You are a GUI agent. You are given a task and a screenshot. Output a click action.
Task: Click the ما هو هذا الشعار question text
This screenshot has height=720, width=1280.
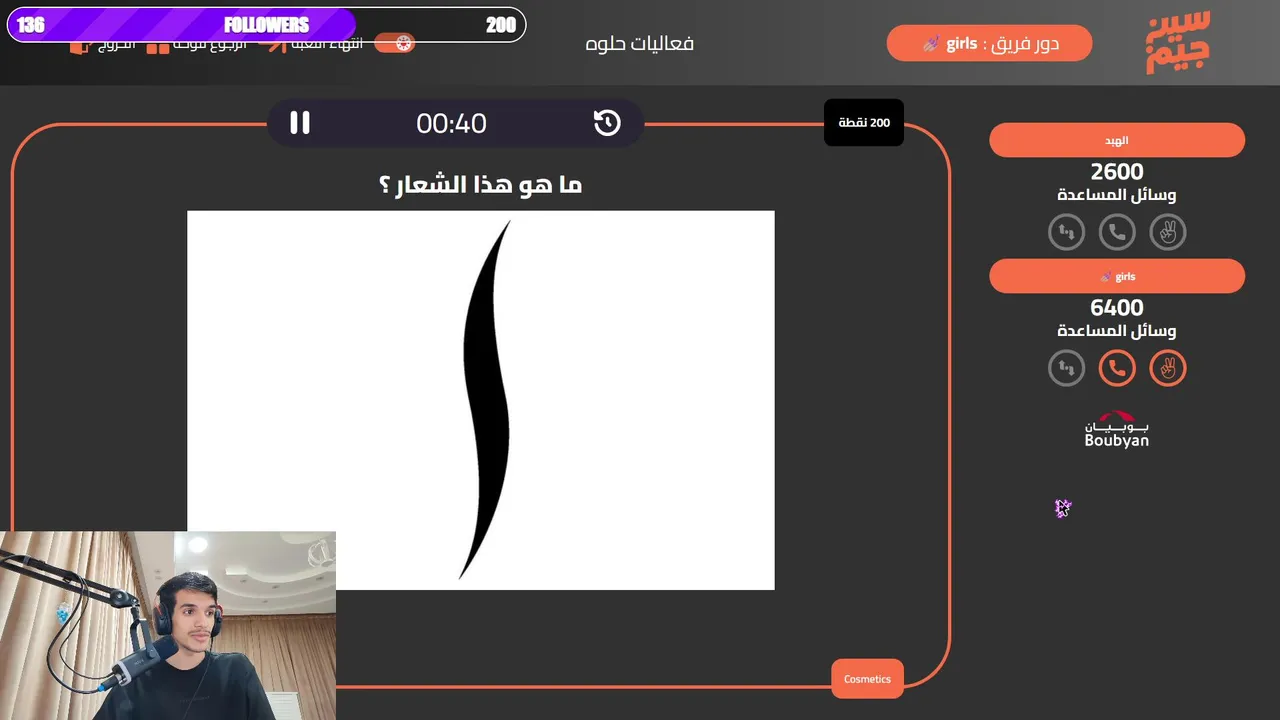[x=481, y=185]
